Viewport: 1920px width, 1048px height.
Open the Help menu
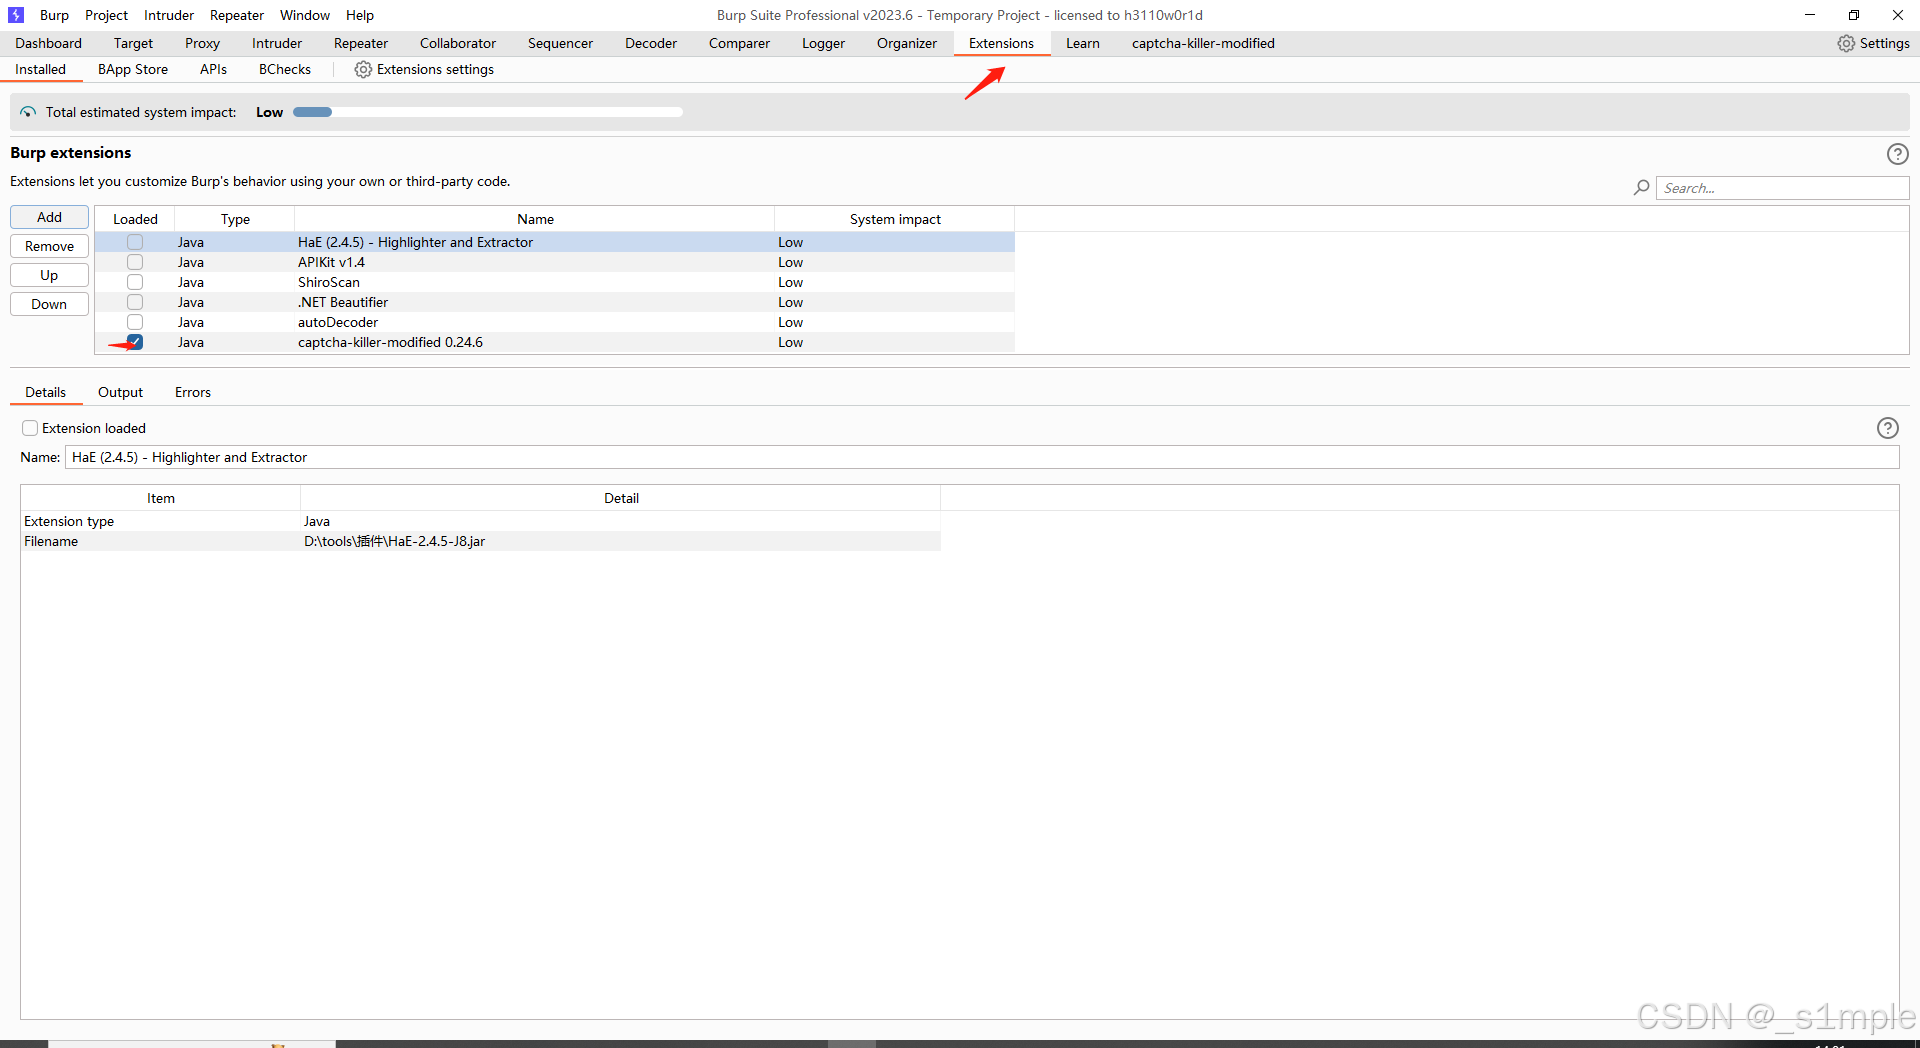(360, 15)
